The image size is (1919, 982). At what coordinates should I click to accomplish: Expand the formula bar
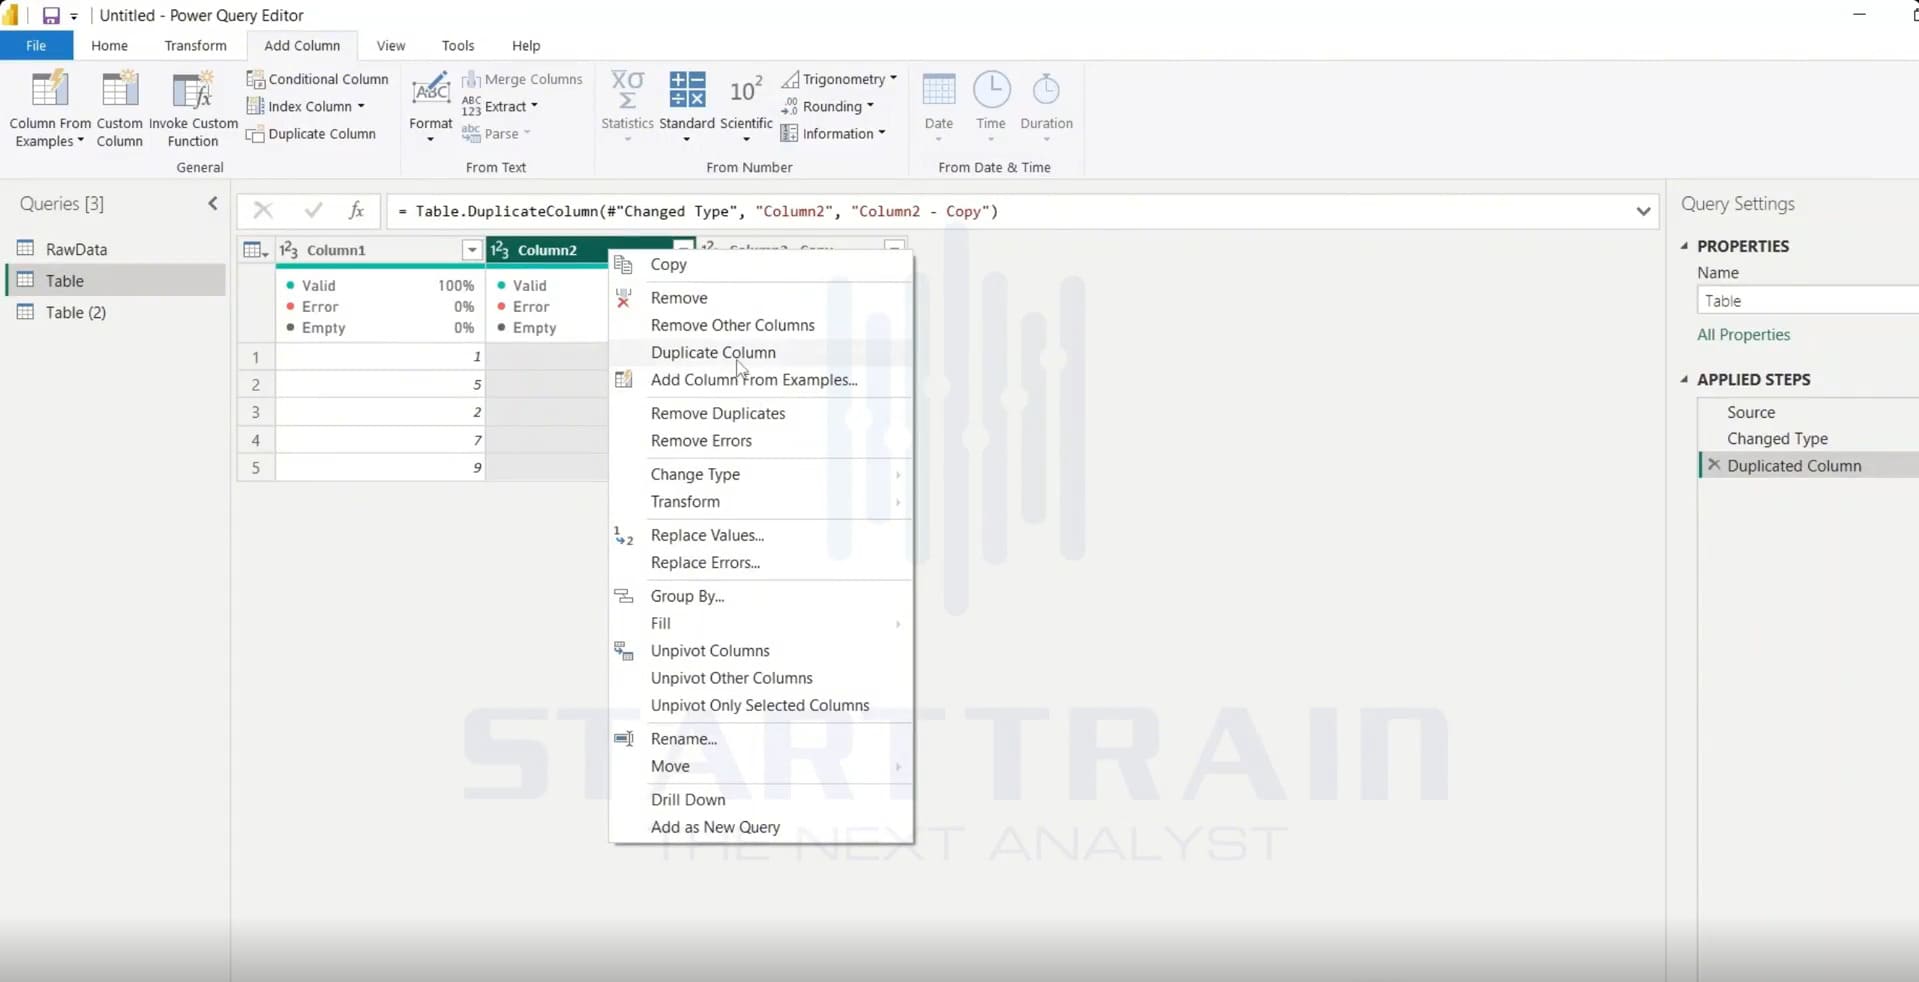1643,211
